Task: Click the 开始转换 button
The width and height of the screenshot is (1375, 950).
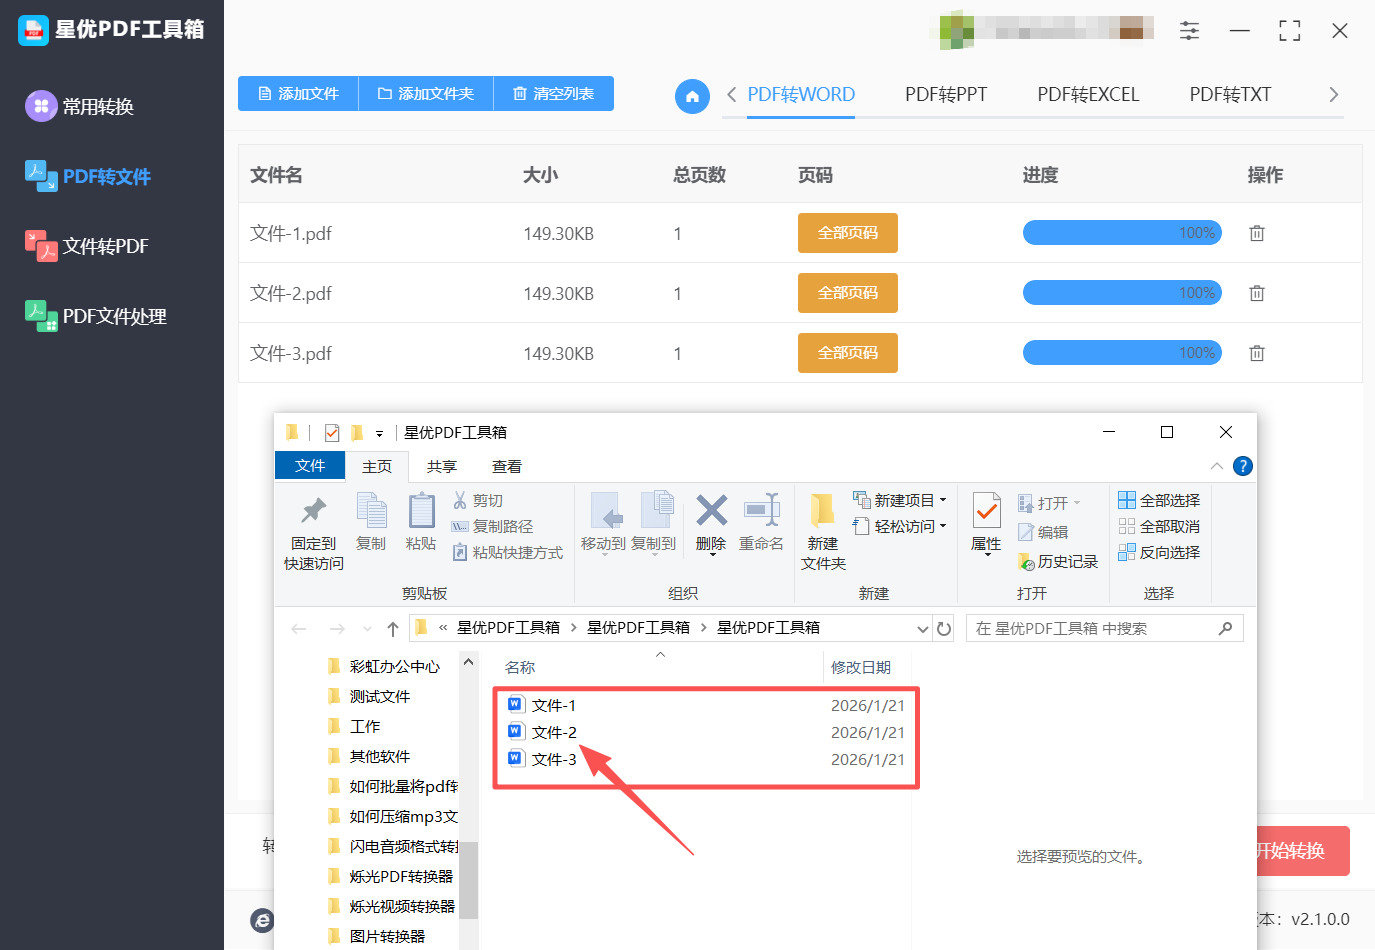Action: pos(1302,851)
